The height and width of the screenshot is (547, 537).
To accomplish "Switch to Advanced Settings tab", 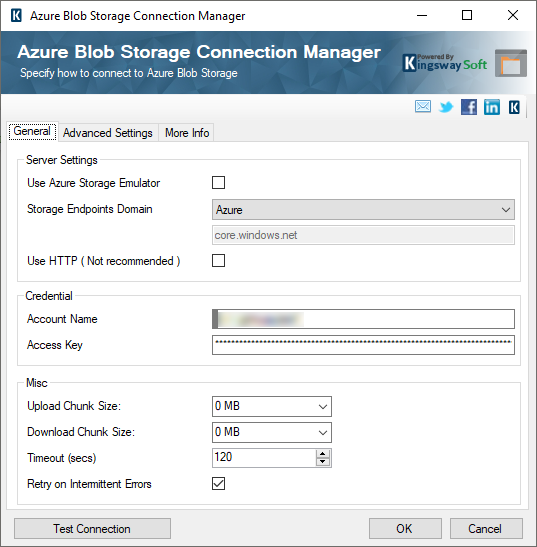I will pyautogui.click(x=108, y=133).
